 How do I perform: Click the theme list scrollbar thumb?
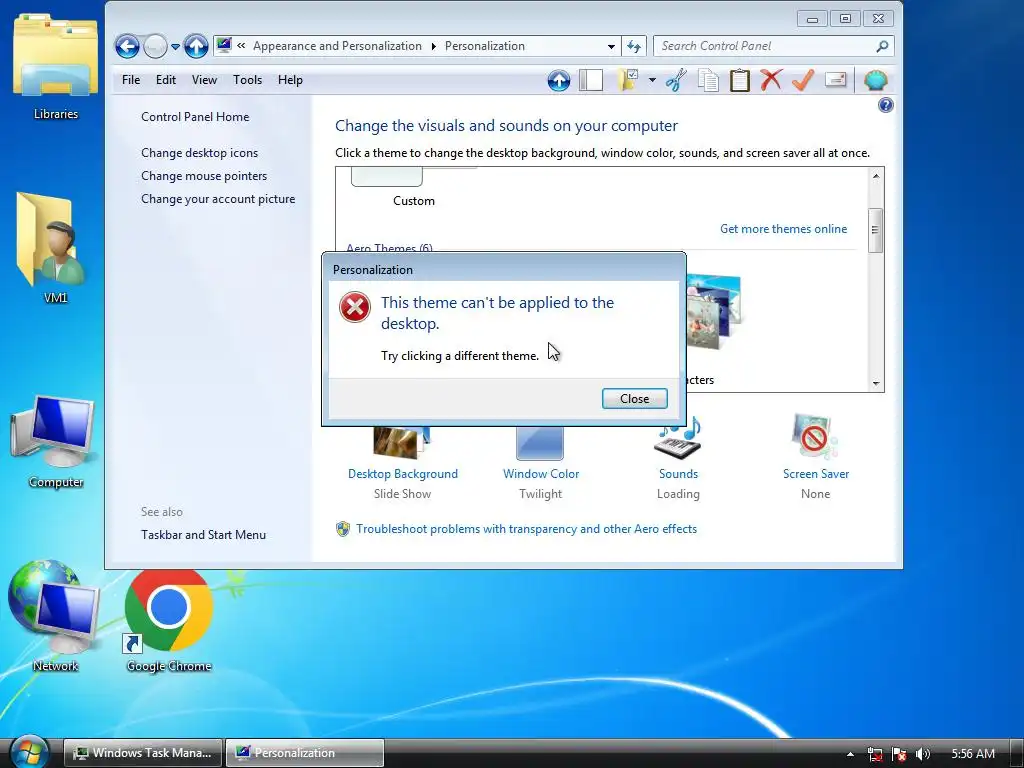876,230
